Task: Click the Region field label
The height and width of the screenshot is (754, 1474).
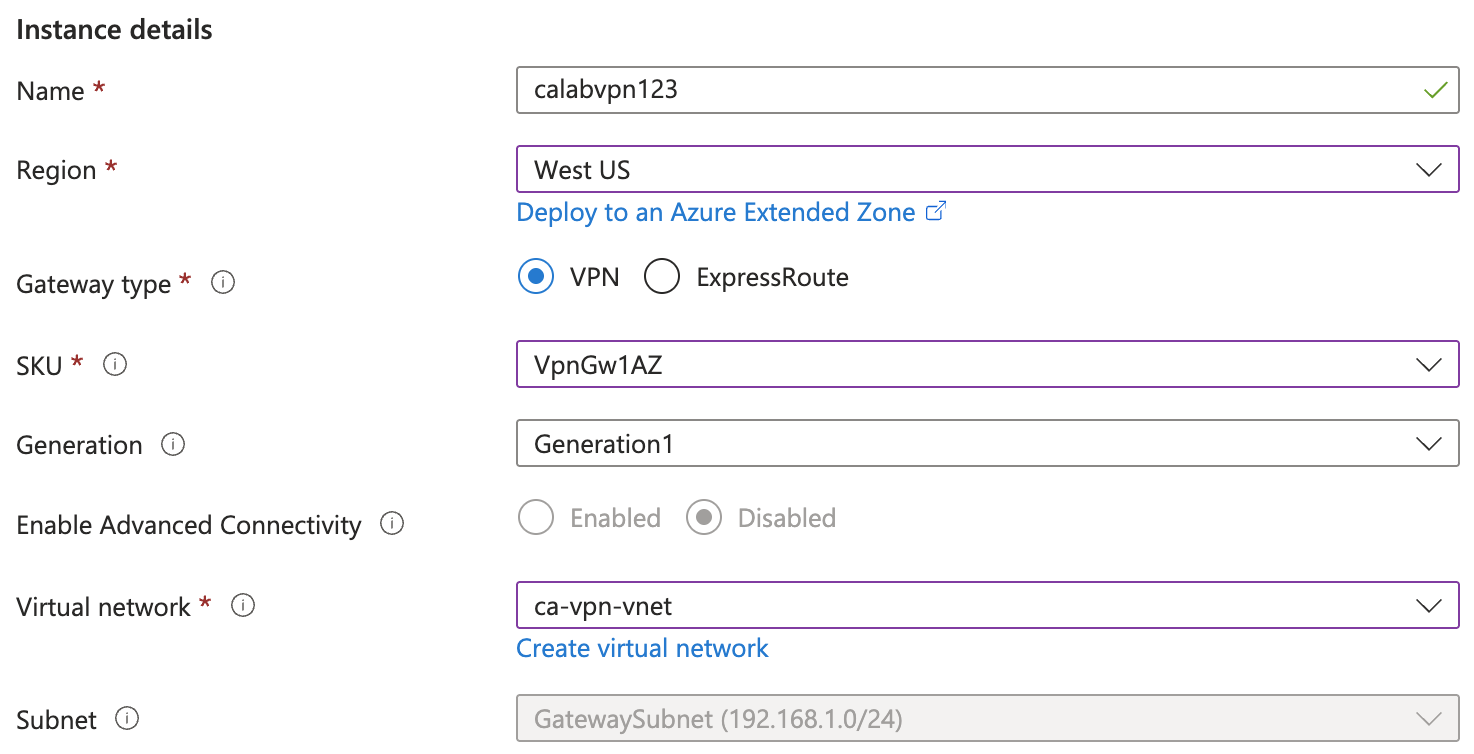Action: (x=57, y=170)
